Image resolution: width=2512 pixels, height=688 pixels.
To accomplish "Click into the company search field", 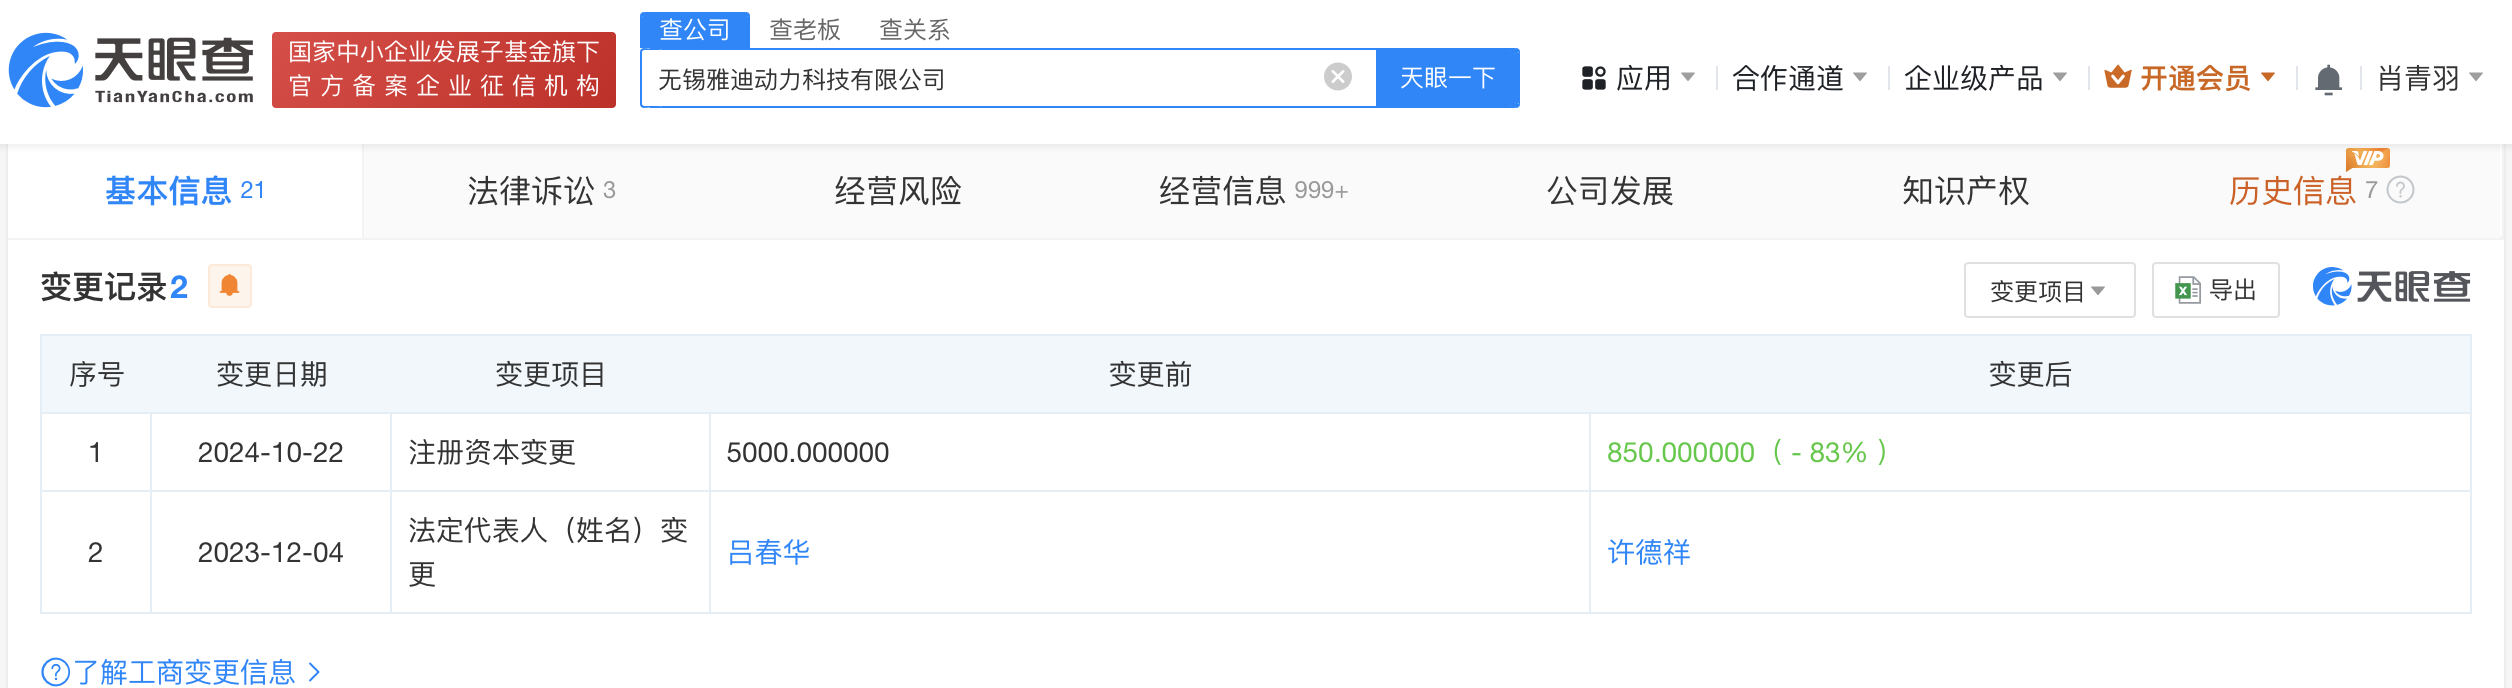I will pos(980,79).
